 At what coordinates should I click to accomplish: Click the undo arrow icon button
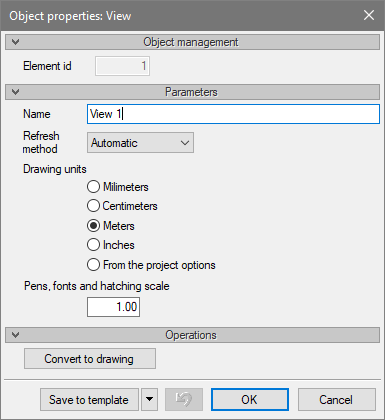point(184,399)
